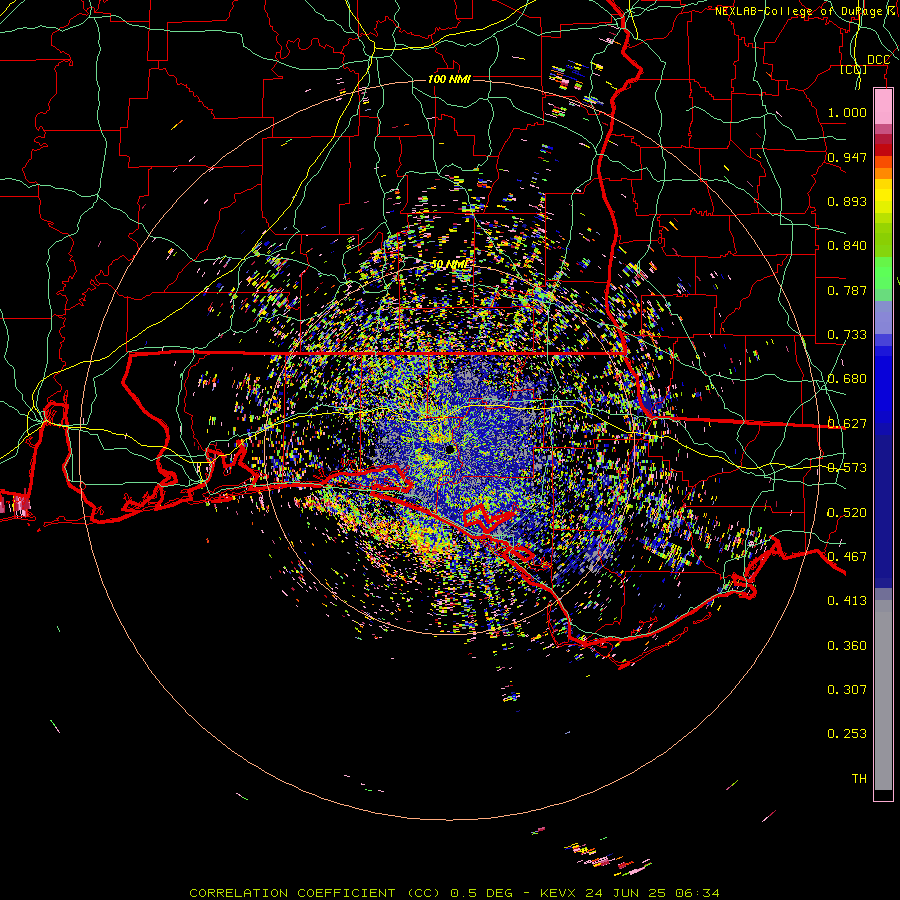Click the 0.467 value on the scale
Image resolution: width=900 pixels, height=900 pixels.
847,557
